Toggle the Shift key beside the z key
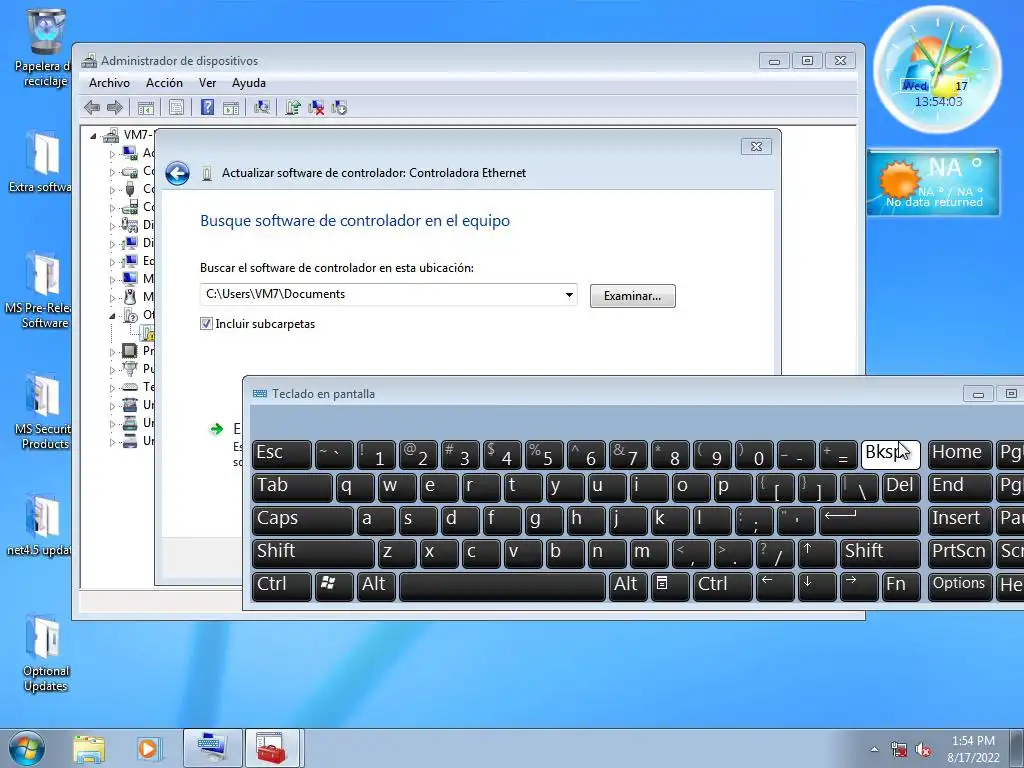The width and height of the screenshot is (1024, 768). [313, 552]
